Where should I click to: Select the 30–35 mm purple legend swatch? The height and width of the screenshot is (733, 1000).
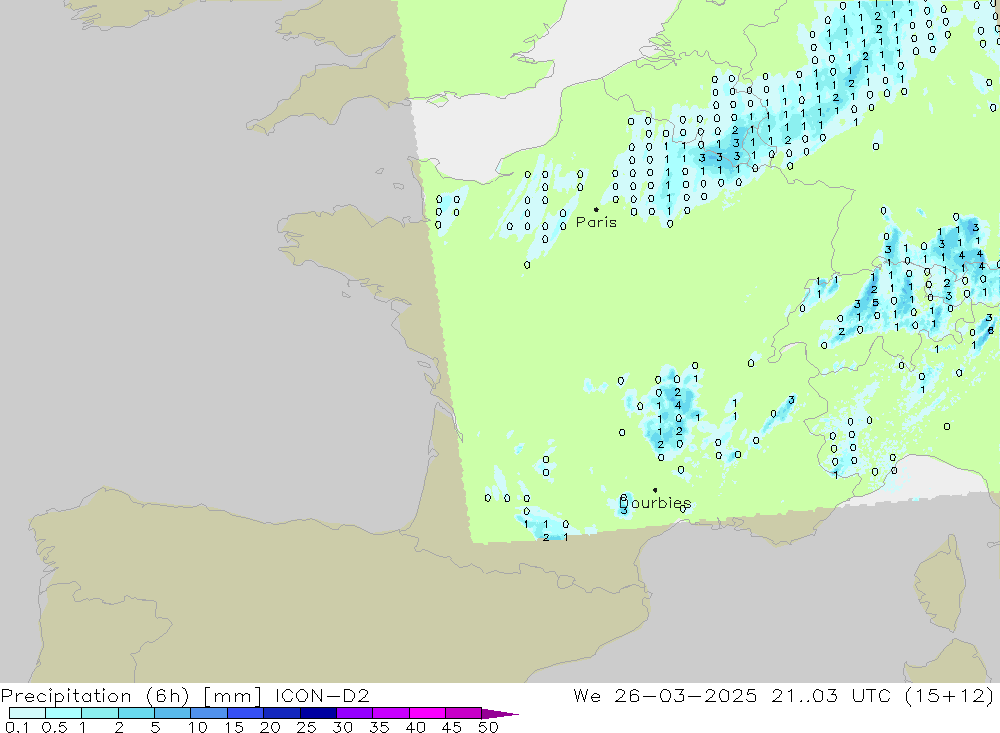click(355, 713)
